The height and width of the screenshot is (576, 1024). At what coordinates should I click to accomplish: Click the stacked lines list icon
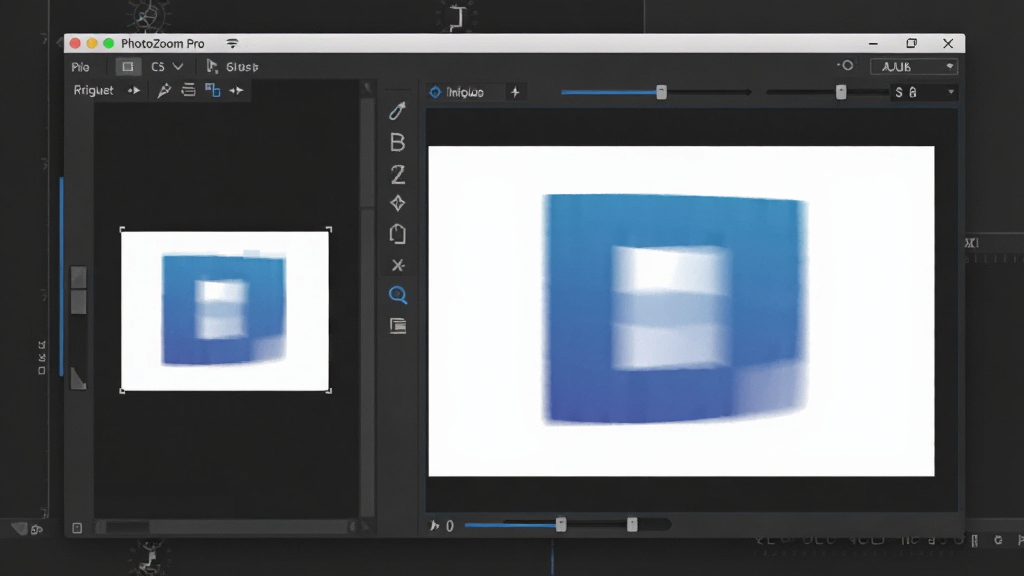pos(188,90)
